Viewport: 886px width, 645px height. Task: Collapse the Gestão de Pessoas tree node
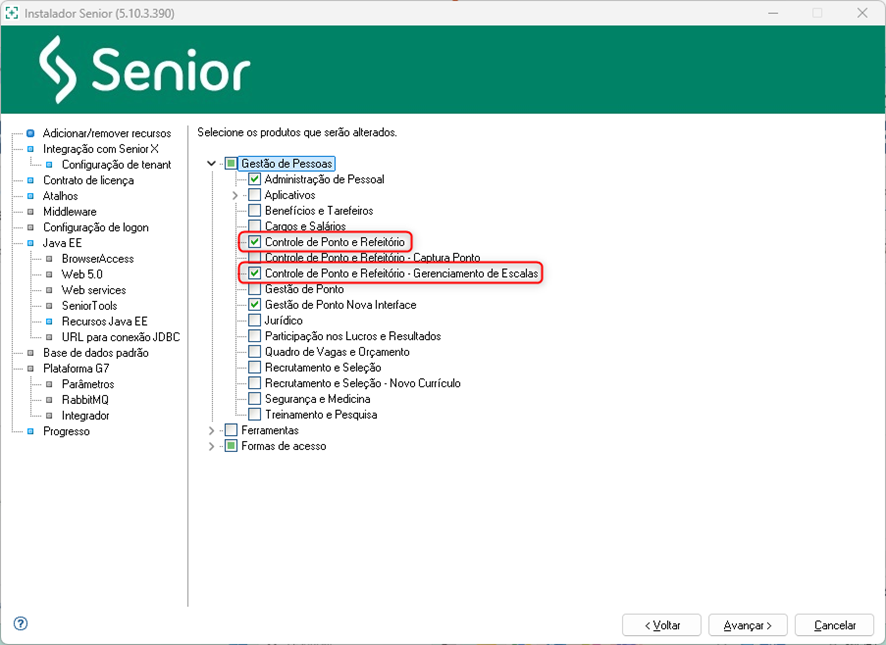[x=211, y=163]
